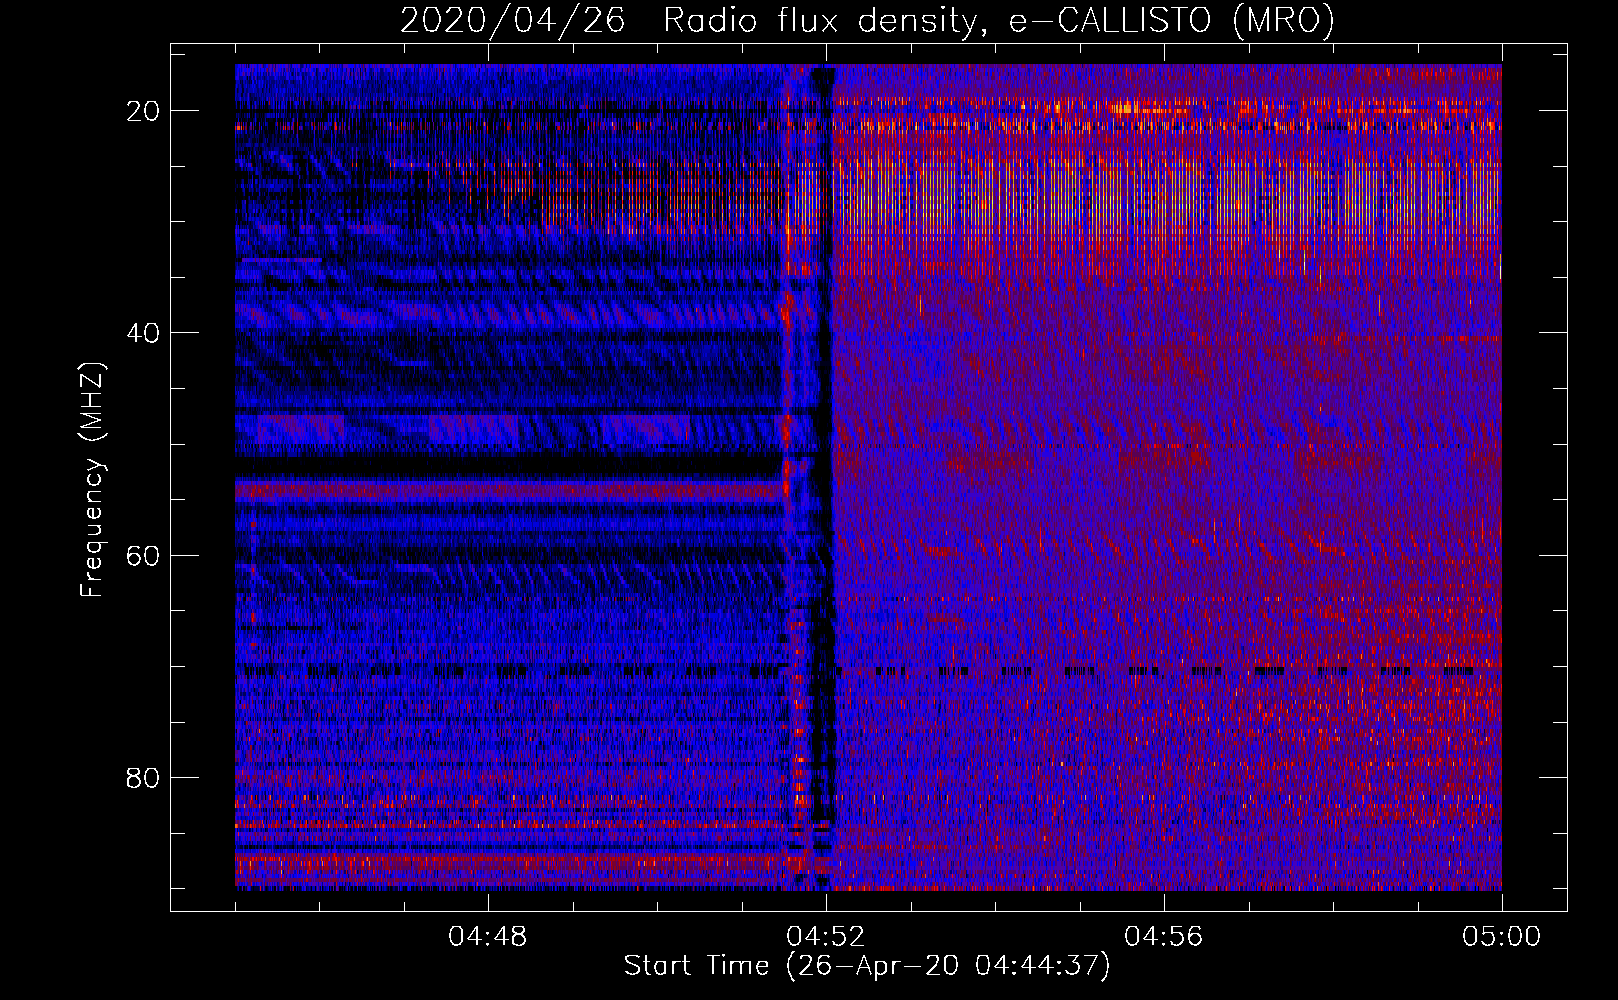Screen dimensions: 1618x1000
Task: Click the plot title '2020/04/26 Radio flux density'
Action: (867, 20)
